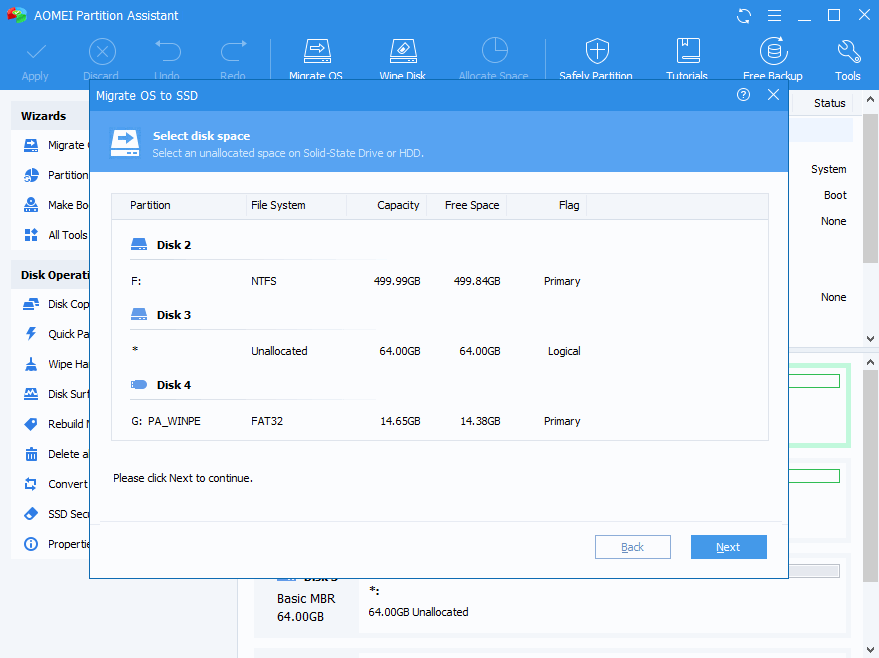Image resolution: width=879 pixels, height=658 pixels.
Task: Click the FAT32 file system cell
Action: pyautogui.click(x=267, y=421)
